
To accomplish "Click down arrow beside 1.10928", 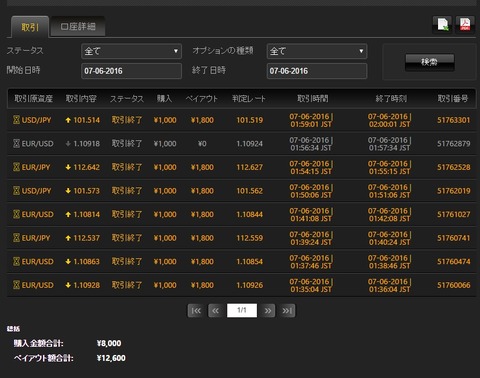I will click(x=68, y=285).
